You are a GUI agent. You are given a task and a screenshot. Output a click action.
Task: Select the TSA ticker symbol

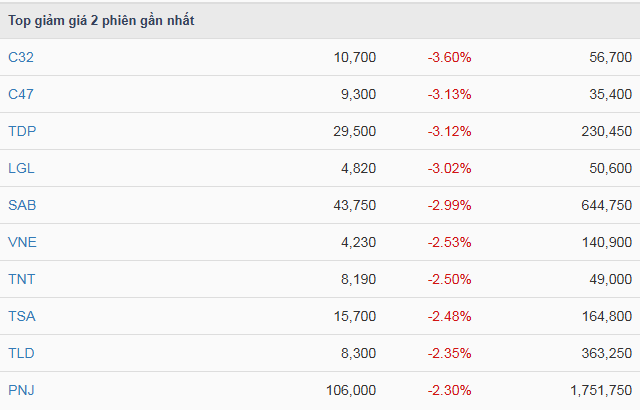[x=22, y=316]
